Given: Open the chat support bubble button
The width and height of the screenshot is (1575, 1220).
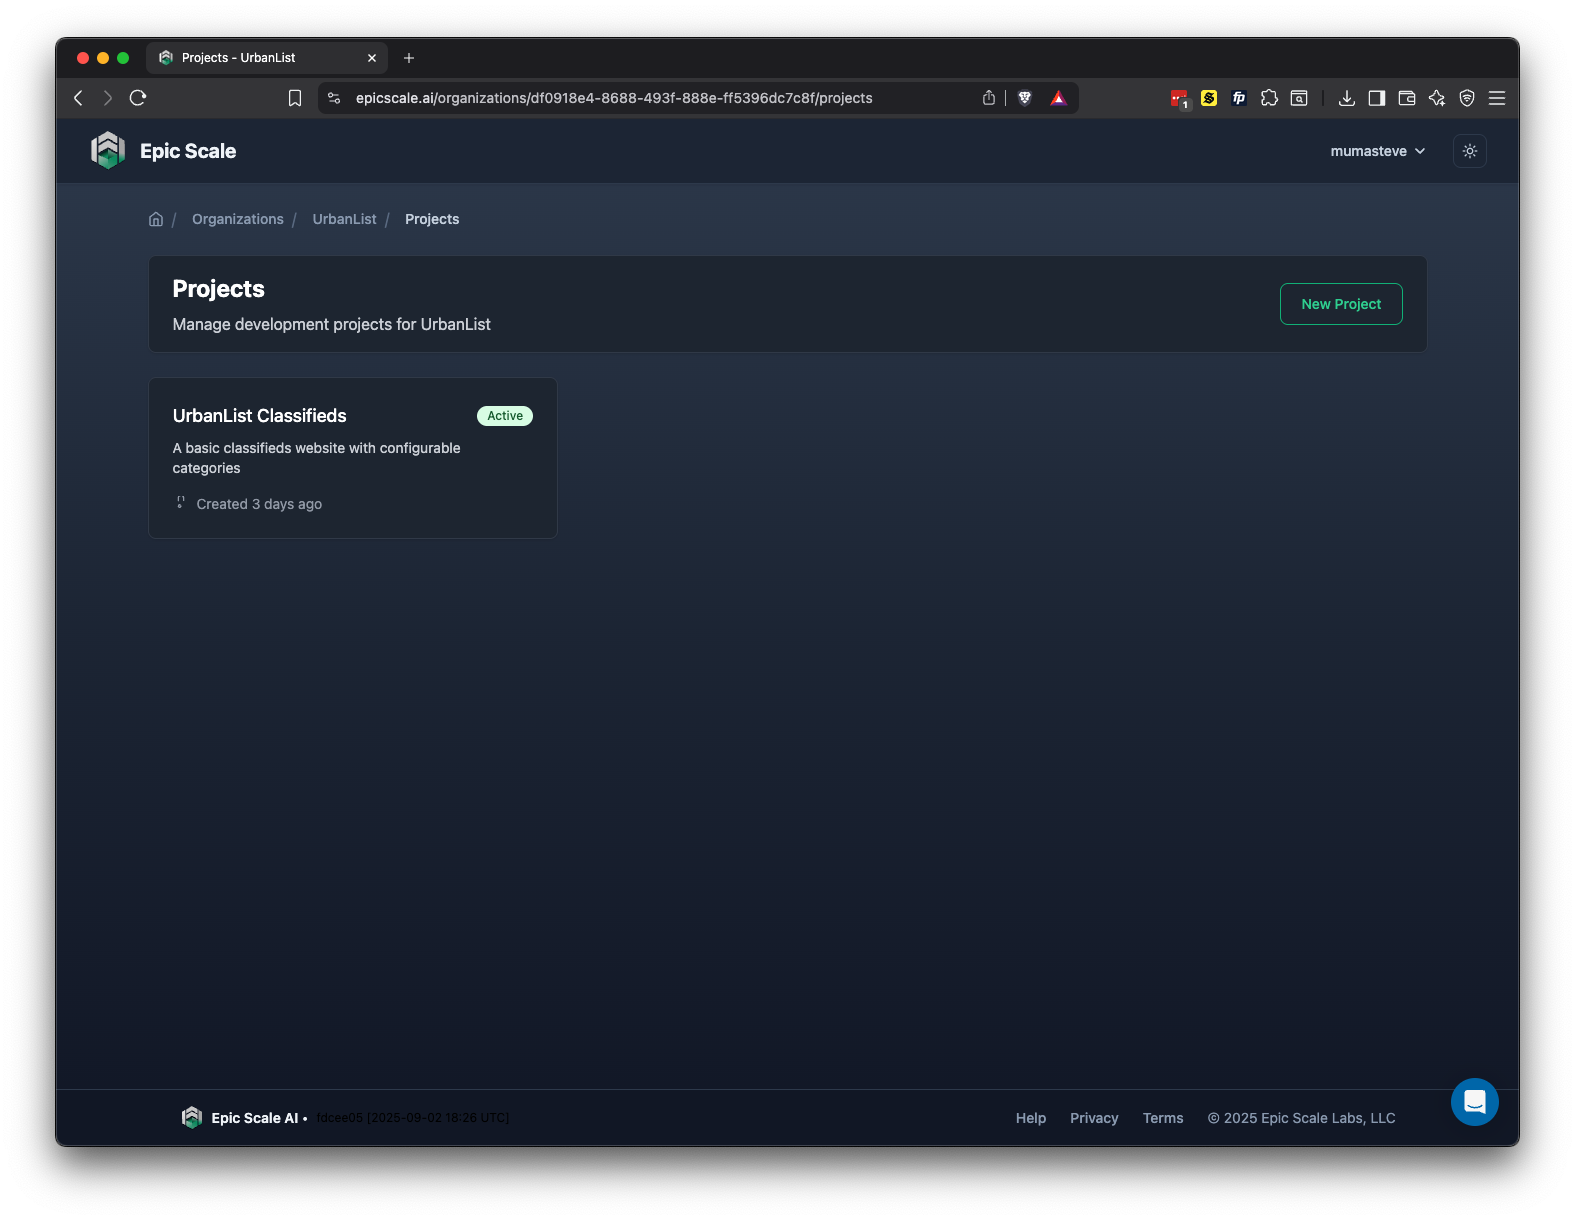Looking at the screenshot, I should (1475, 1102).
